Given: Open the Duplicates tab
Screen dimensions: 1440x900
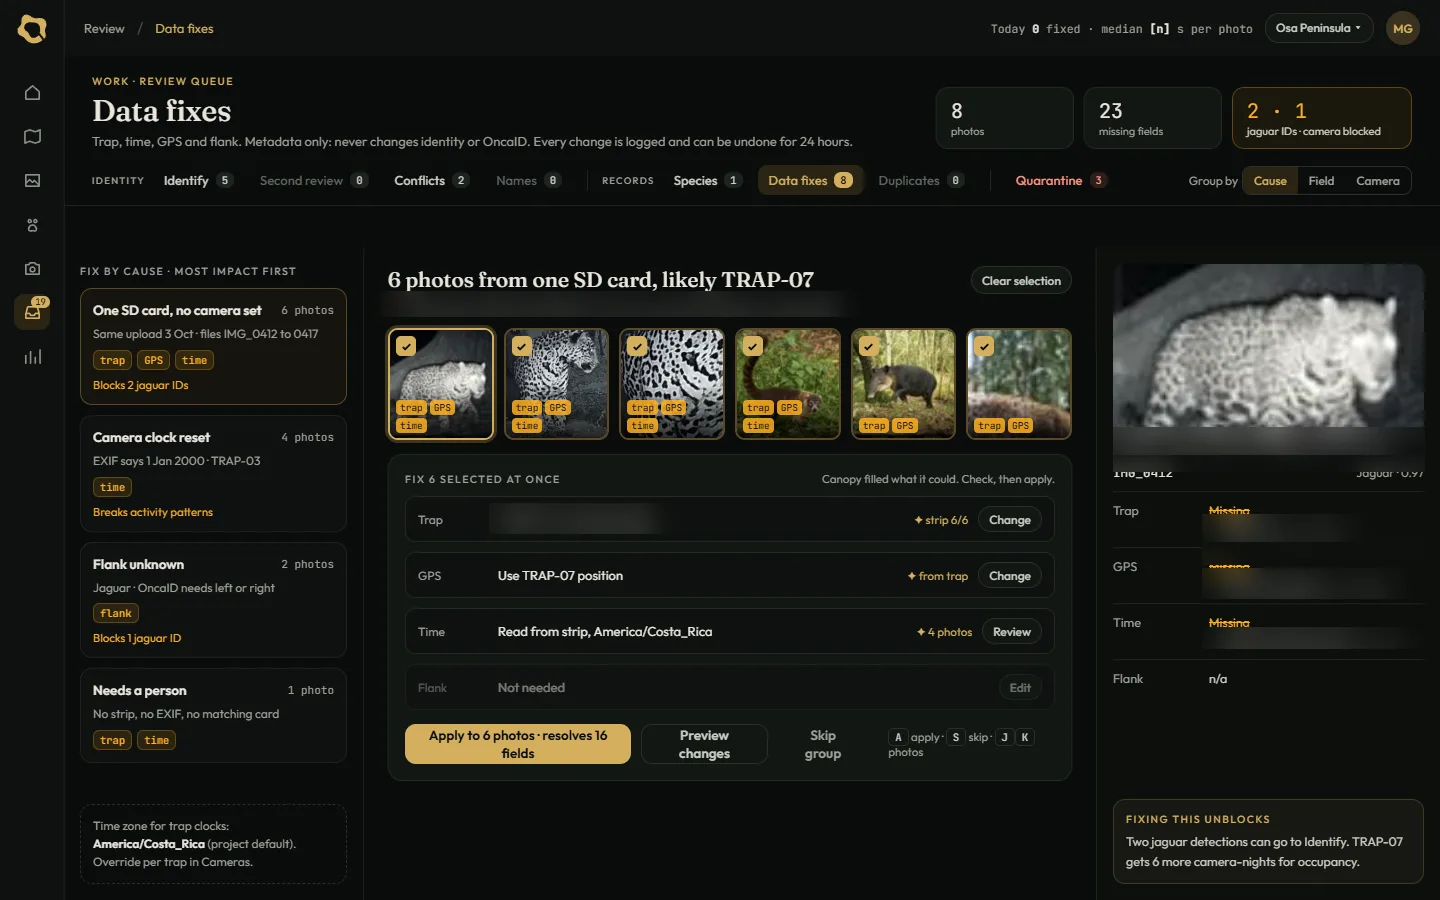Looking at the screenshot, I should coord(920,181).
